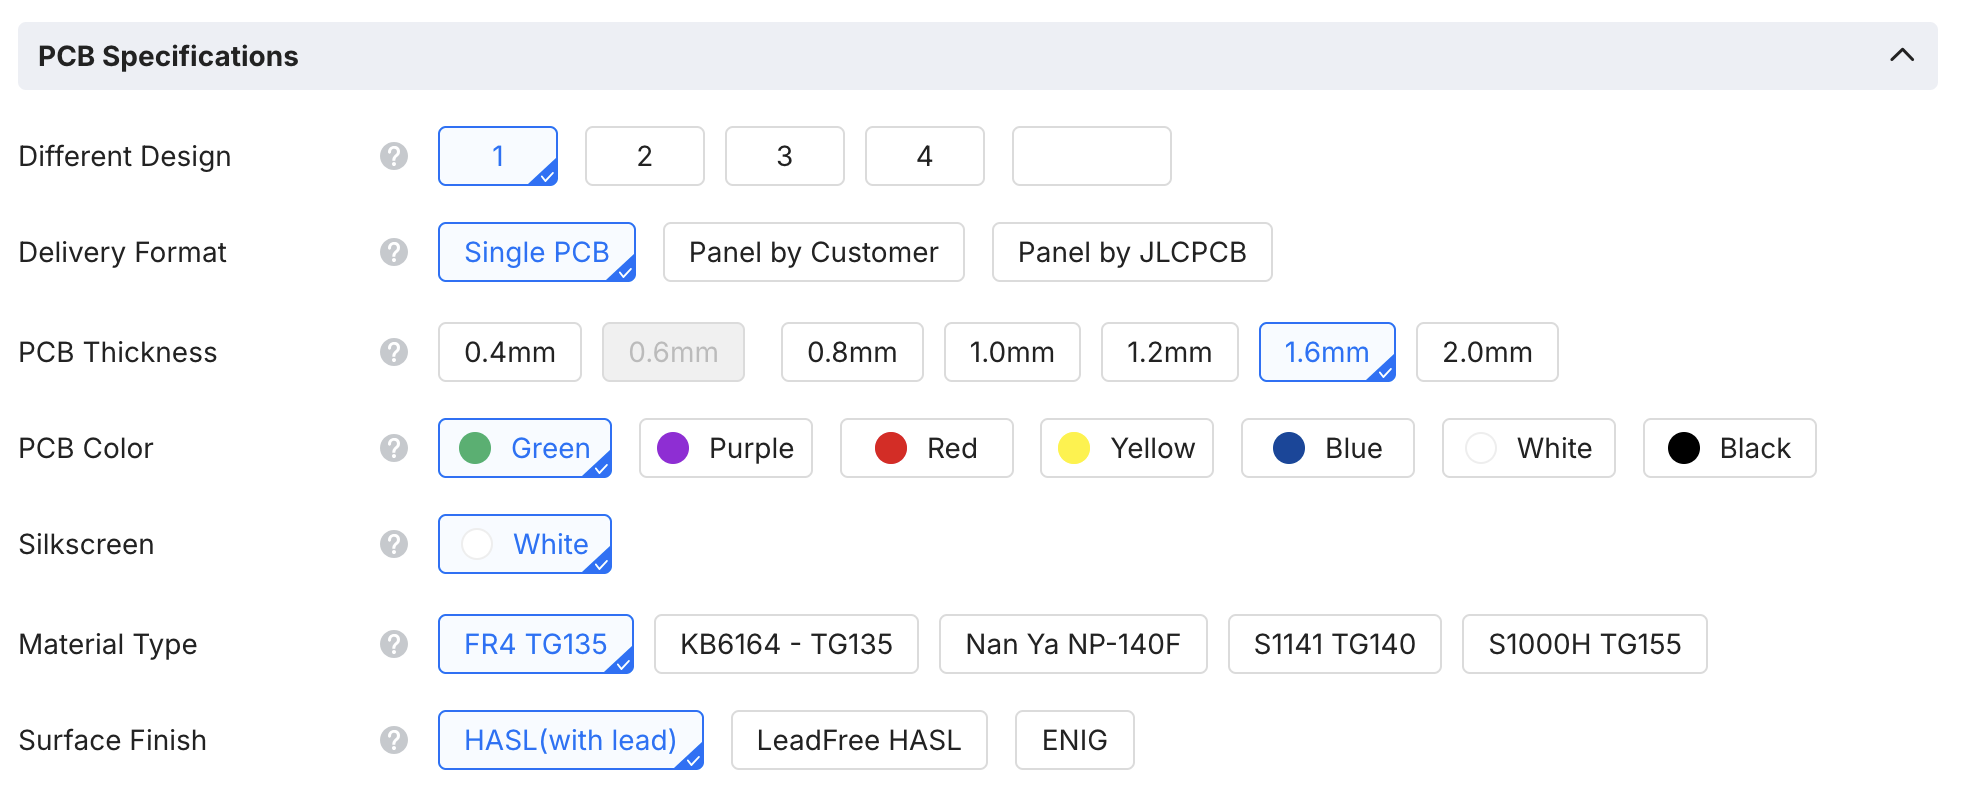The height and width of the screenshot is (796, 1968).
Task: Click the PCB Specifications header title
Action: coord(168,56)
